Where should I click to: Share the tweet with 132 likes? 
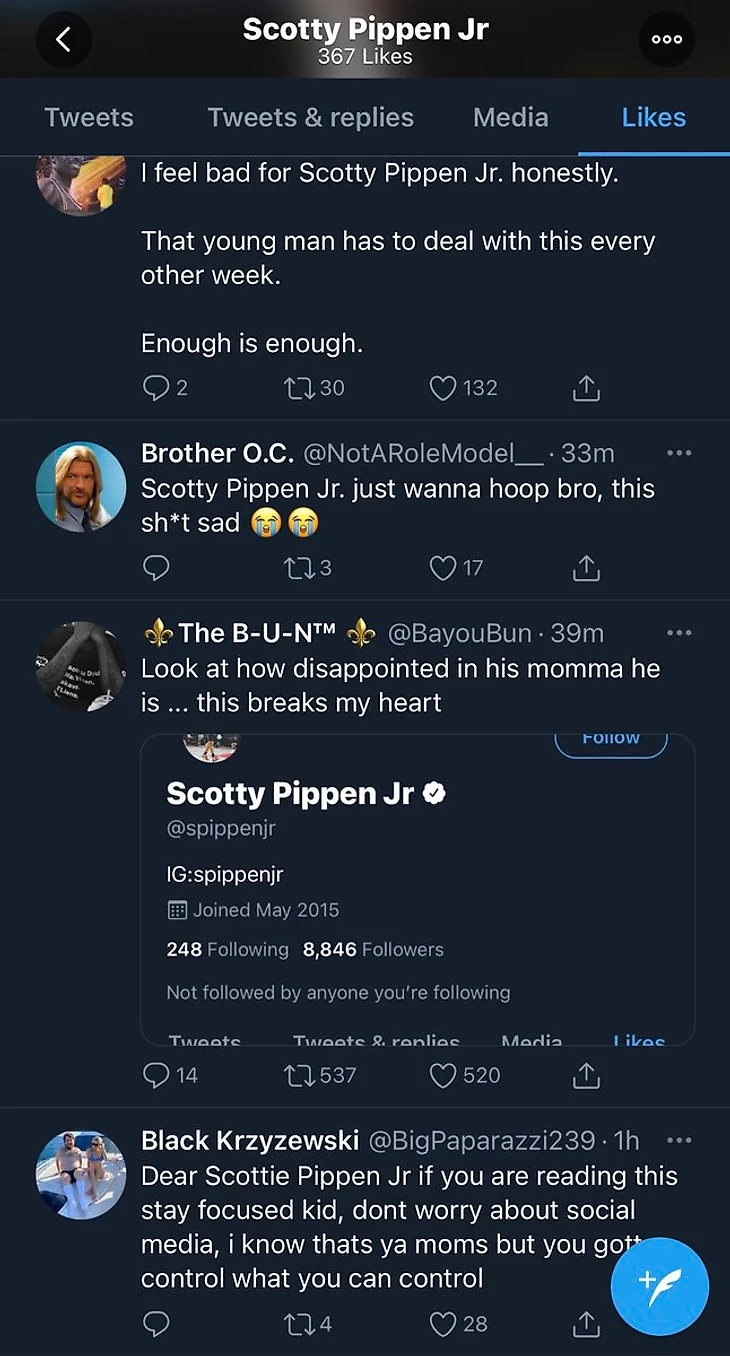click(x=586, y=388)
